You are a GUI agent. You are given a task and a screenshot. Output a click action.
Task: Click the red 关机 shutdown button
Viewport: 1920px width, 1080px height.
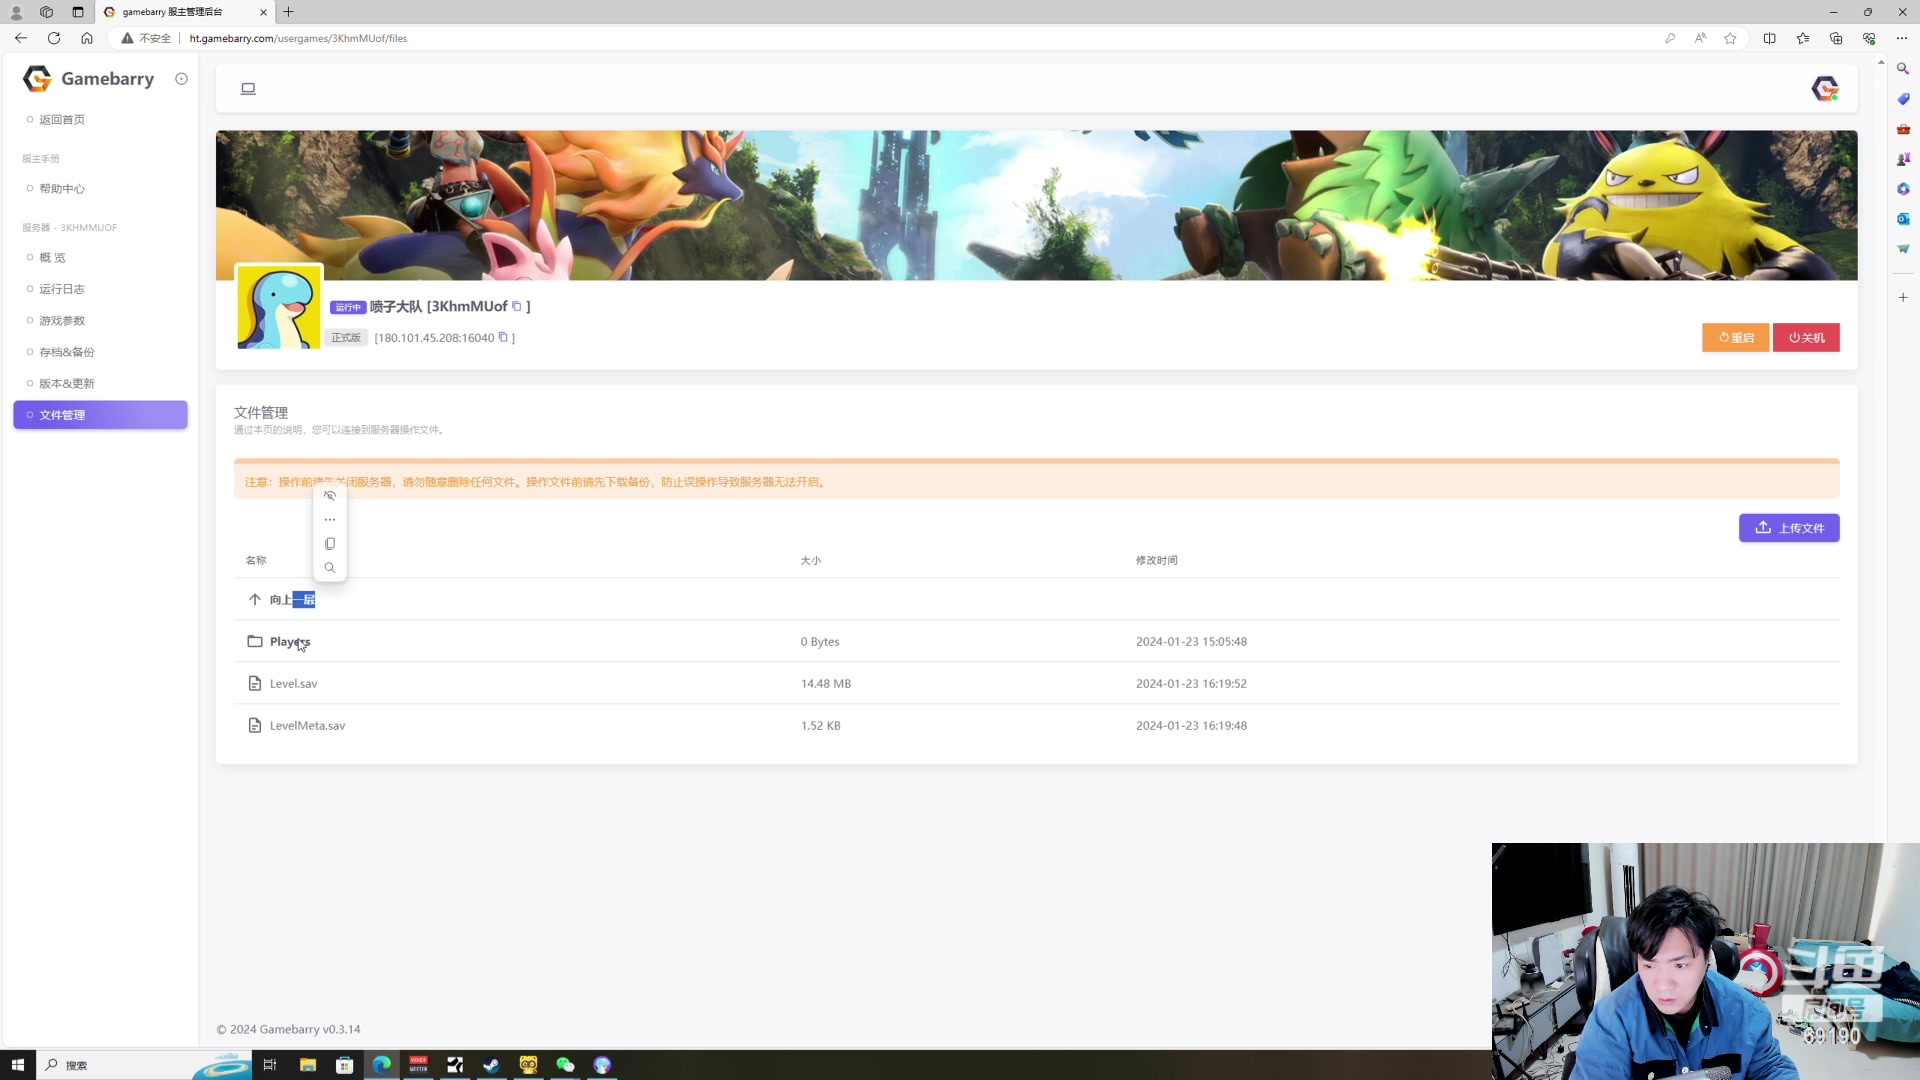(x=1806, y=338)
